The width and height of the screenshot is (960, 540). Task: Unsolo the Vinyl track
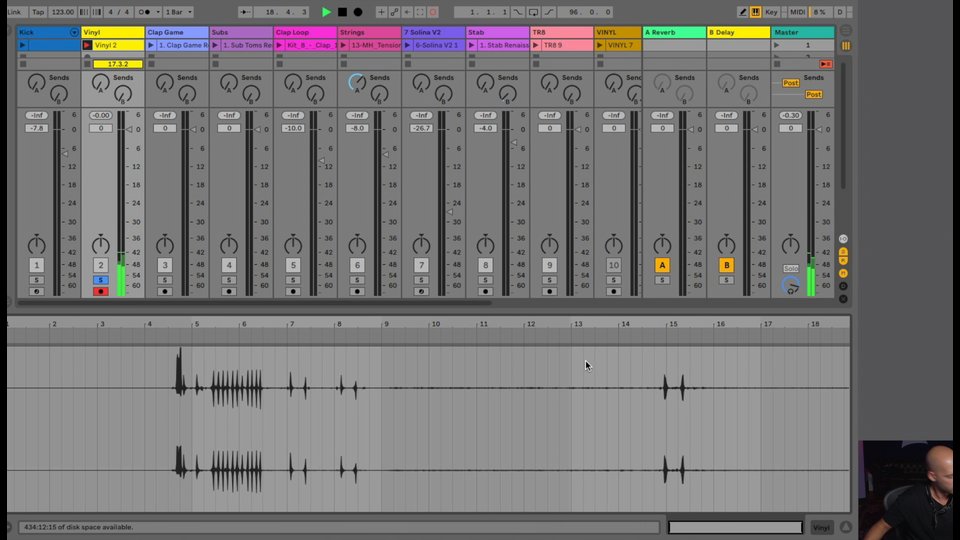pyautogui.click(x=100, y=280)
